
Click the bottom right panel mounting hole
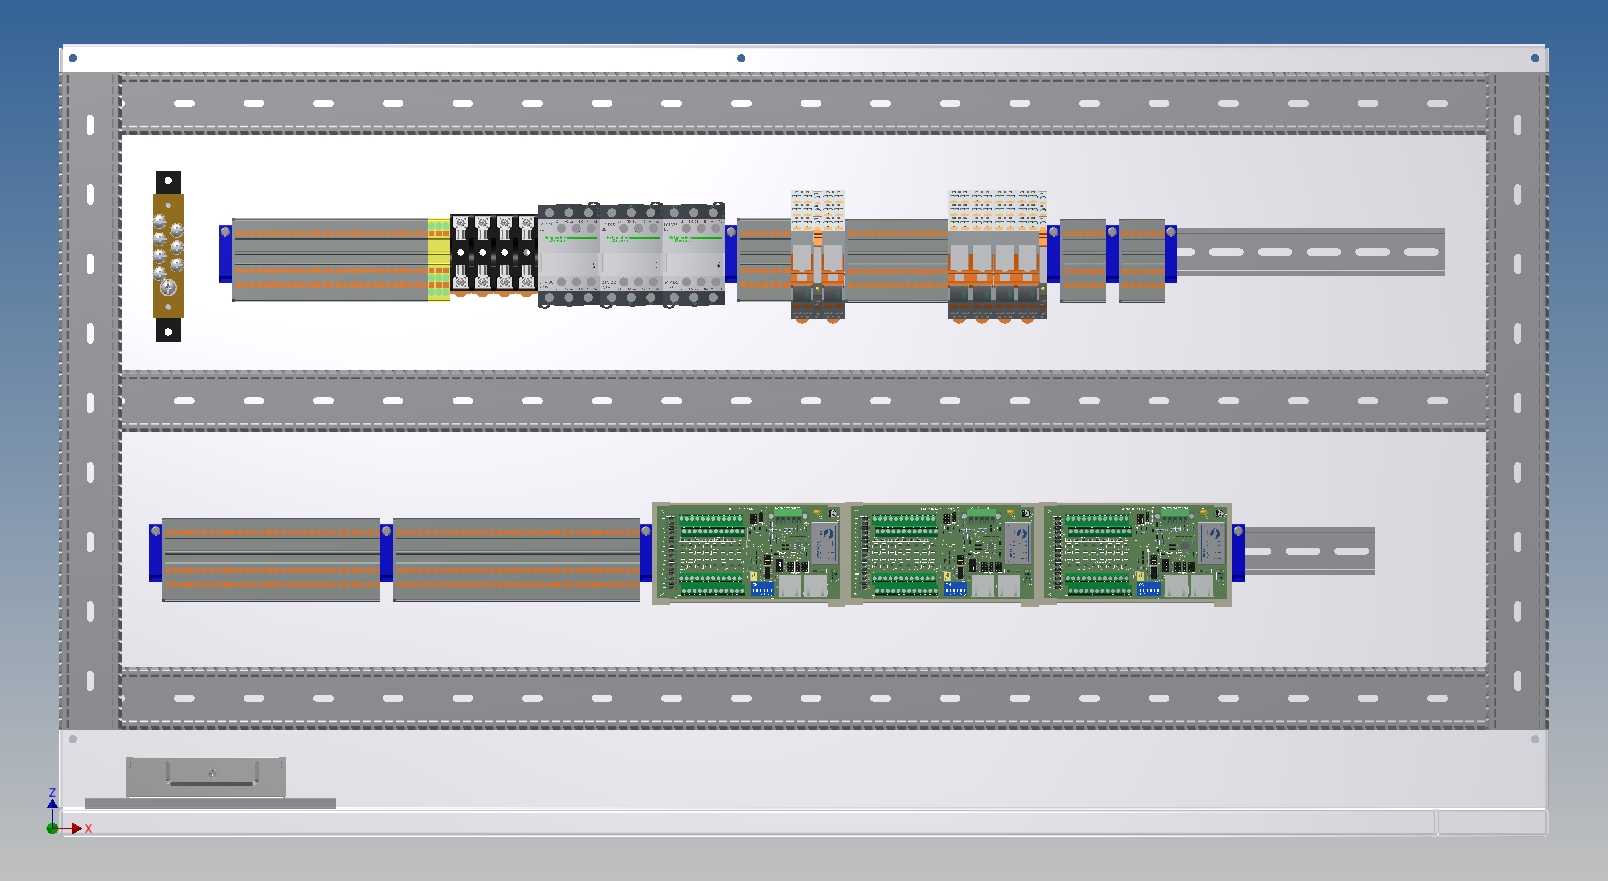coord(1535,739)
